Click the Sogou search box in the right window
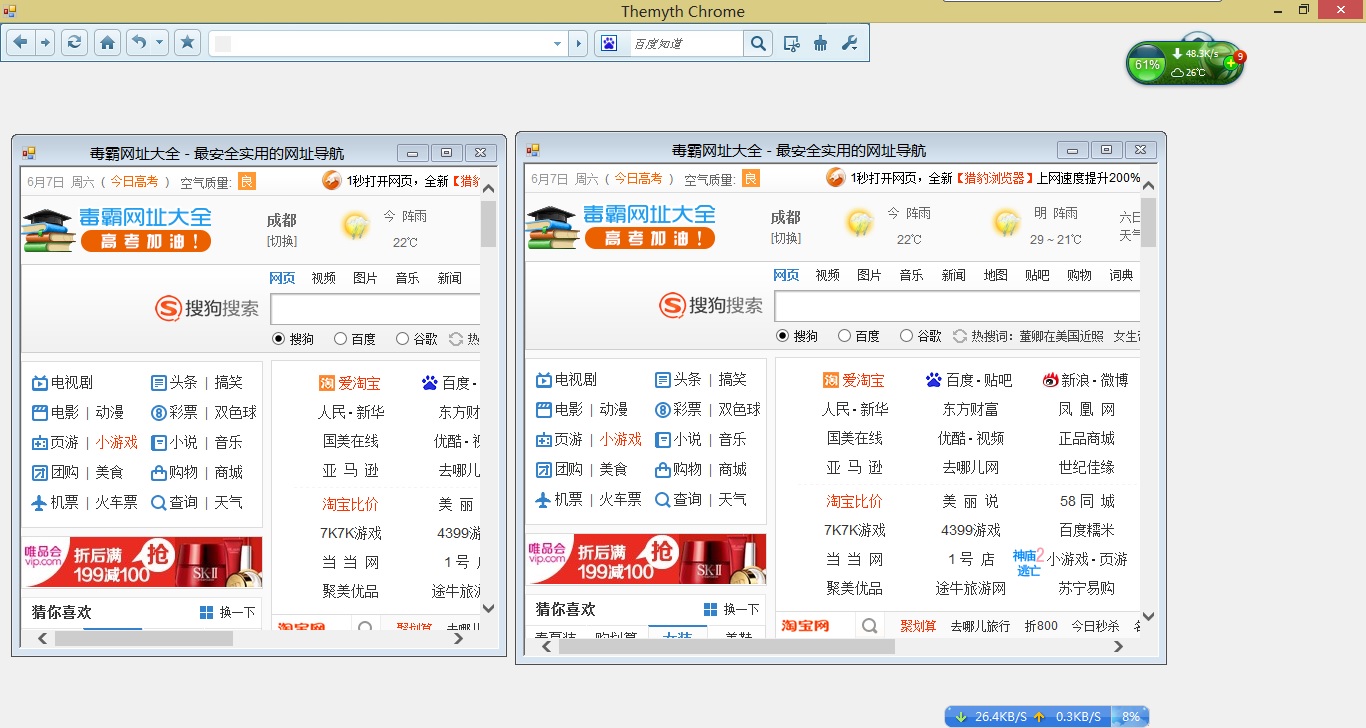 click(958, 306)
